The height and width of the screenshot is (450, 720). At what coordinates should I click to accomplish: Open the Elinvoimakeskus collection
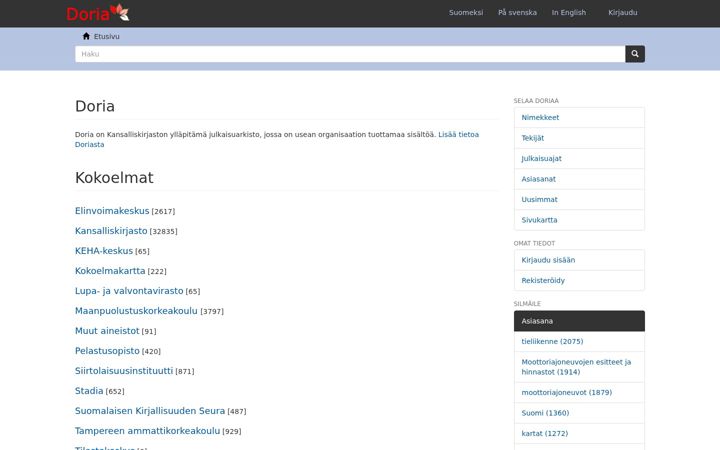(112, 211)
